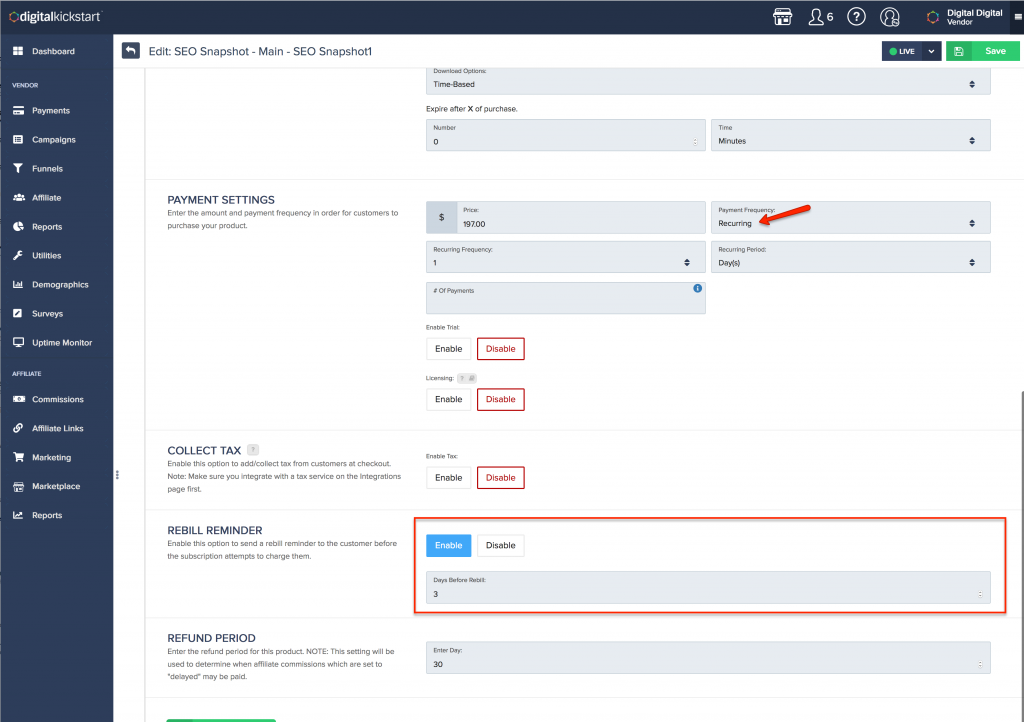Viewport: 1024px width, 722px height.
Task: Click the Marketplace storefront icon in sidebar
Action: coord(18,486)
